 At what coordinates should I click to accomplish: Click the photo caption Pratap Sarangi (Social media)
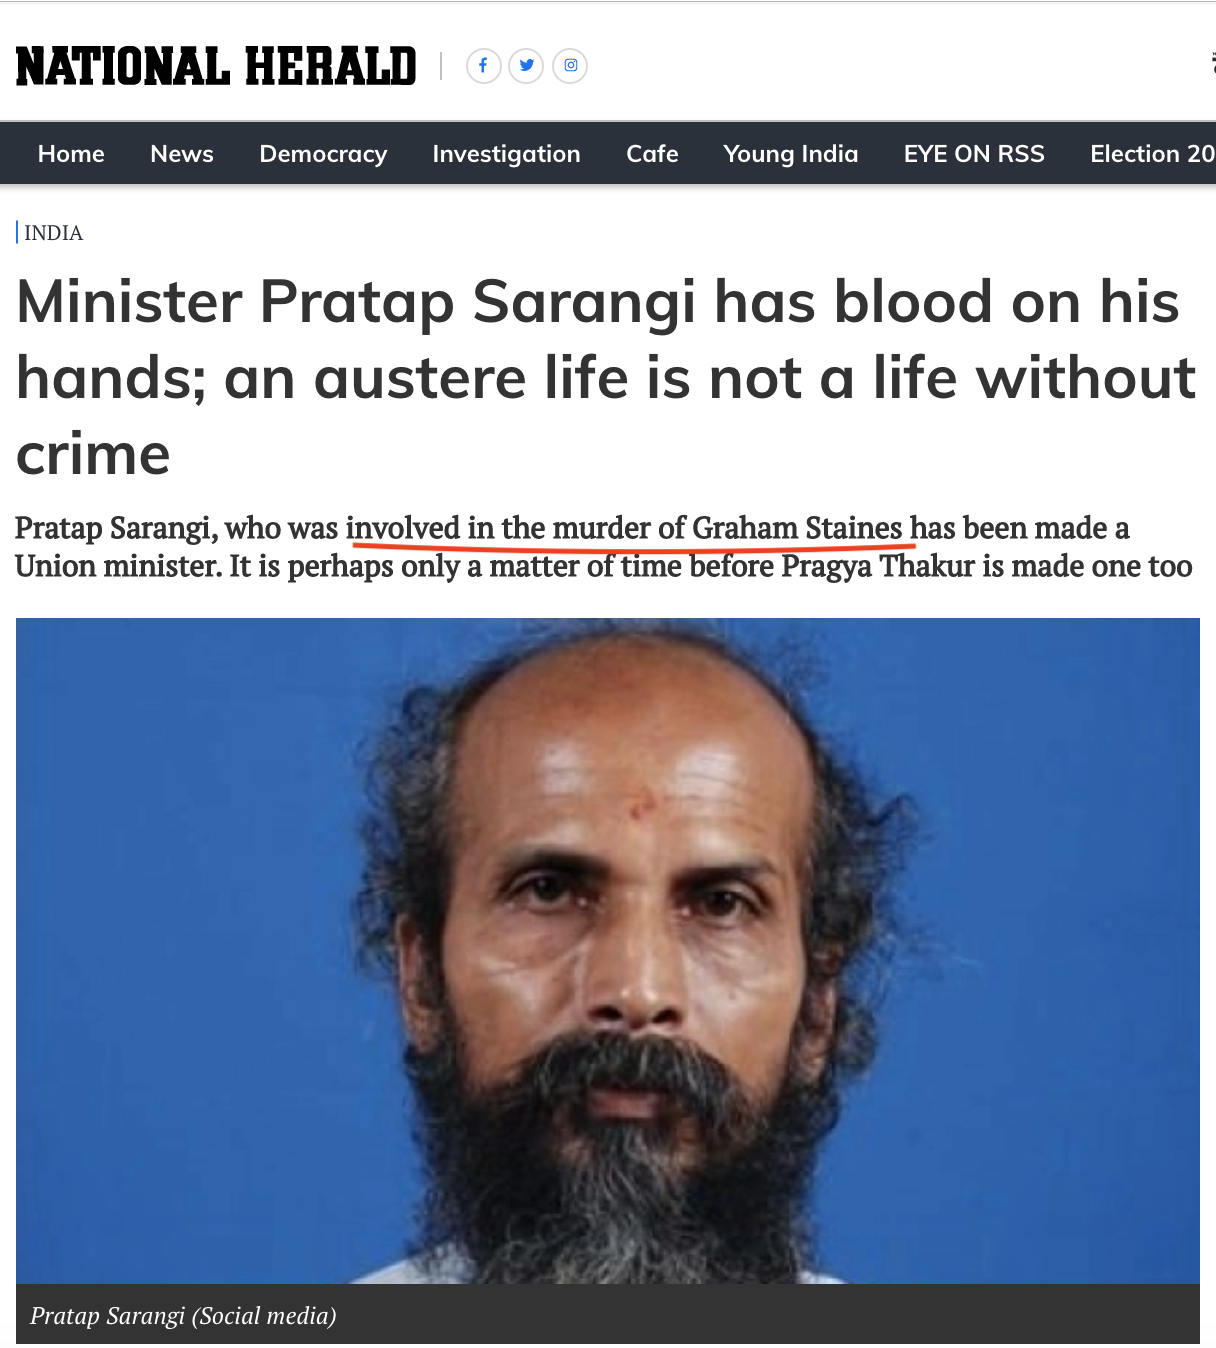pos(183,1315)
